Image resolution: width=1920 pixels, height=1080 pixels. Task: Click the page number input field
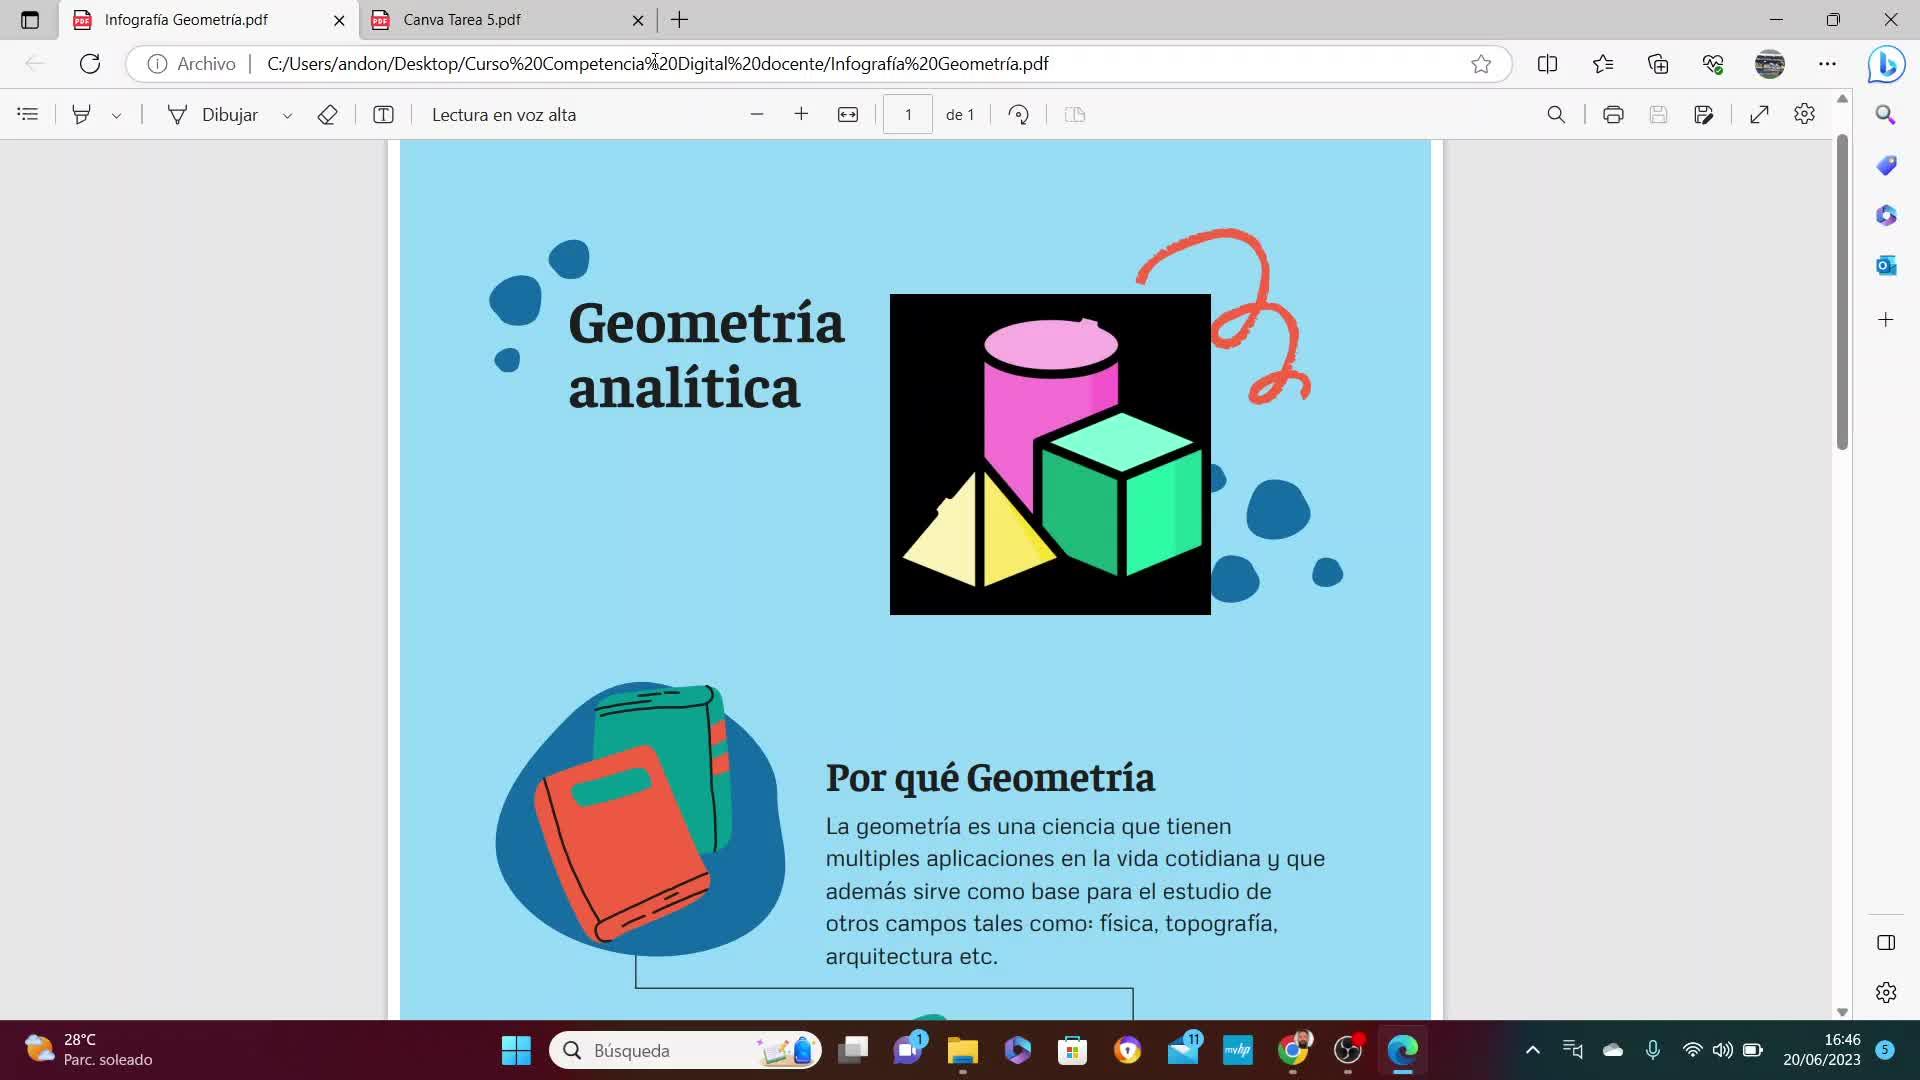(908, 115)
